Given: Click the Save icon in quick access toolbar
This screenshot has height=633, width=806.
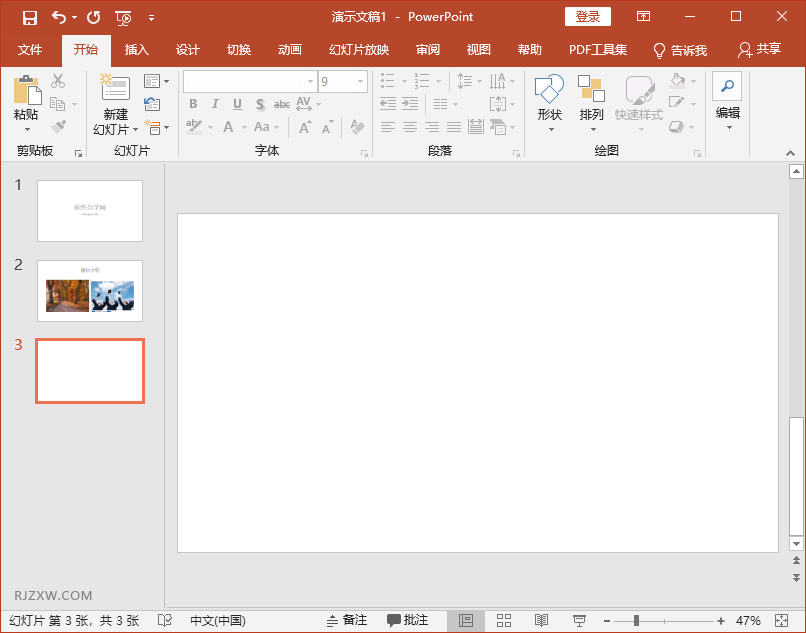Looking at the screenshot, I should tap(29, 17).
